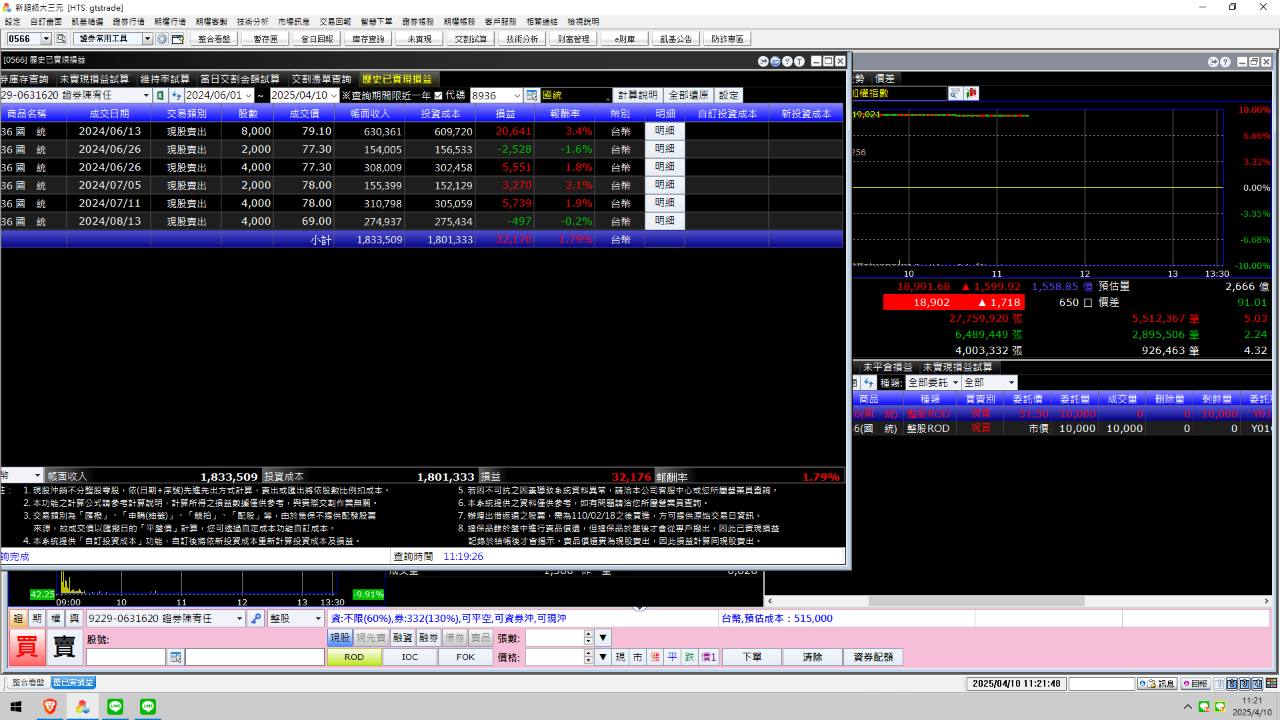
Task: Click the 整合看盤 toolbar button
Action: point(213,39)
